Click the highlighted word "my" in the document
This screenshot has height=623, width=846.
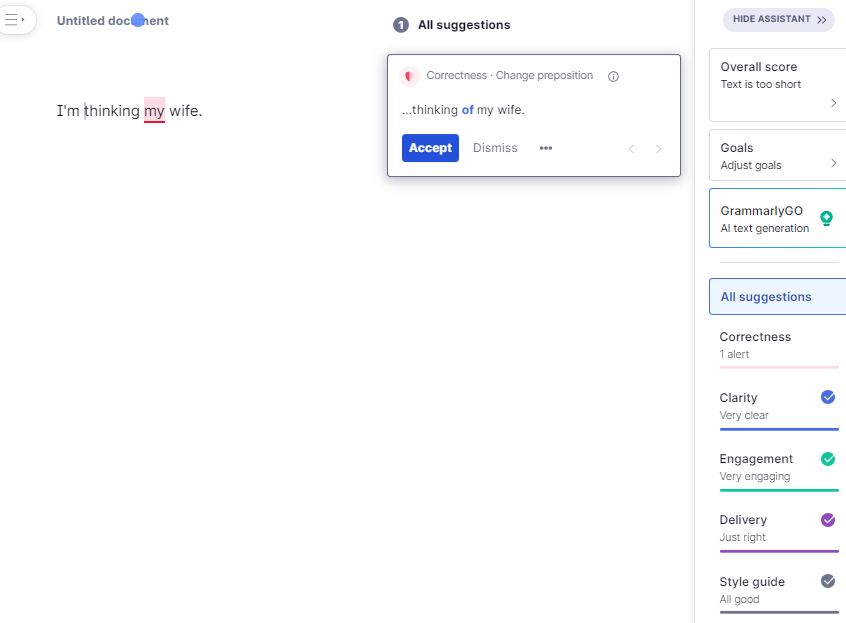pos(154,111)
